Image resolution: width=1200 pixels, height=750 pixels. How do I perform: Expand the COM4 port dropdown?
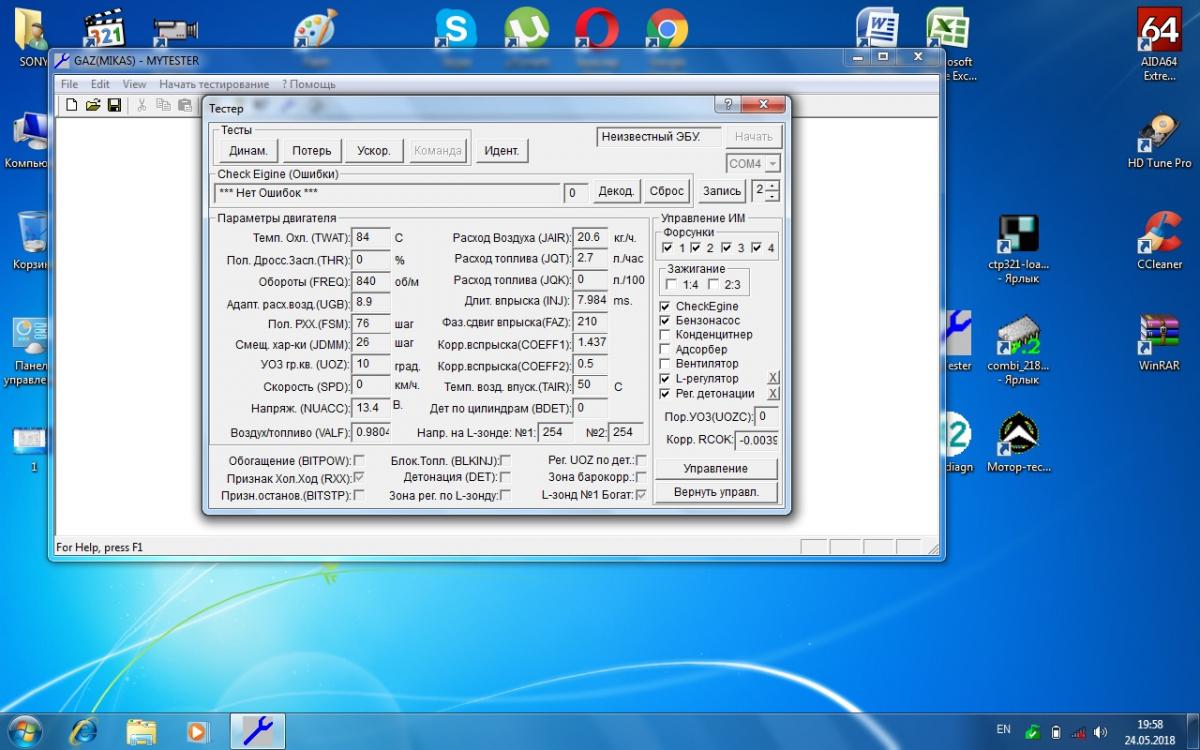(772, 164)
